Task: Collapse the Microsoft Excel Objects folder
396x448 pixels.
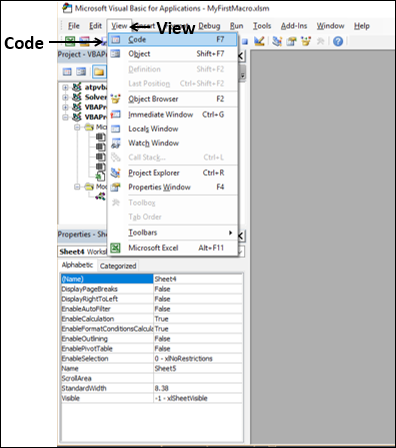Action: 77,127
